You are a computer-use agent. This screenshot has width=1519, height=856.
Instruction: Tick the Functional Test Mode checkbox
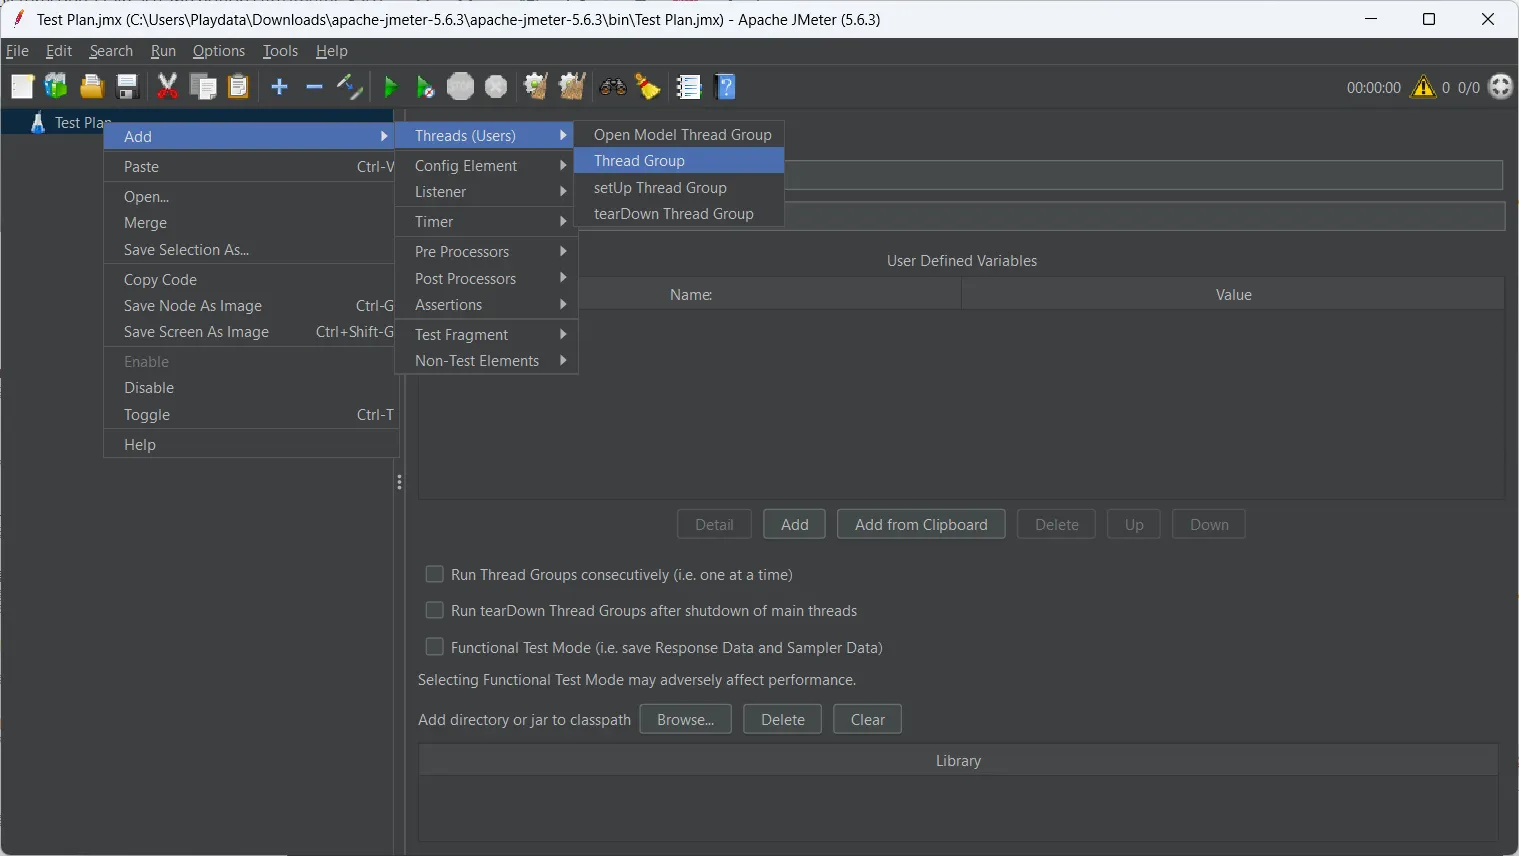[x=434, y=647]
